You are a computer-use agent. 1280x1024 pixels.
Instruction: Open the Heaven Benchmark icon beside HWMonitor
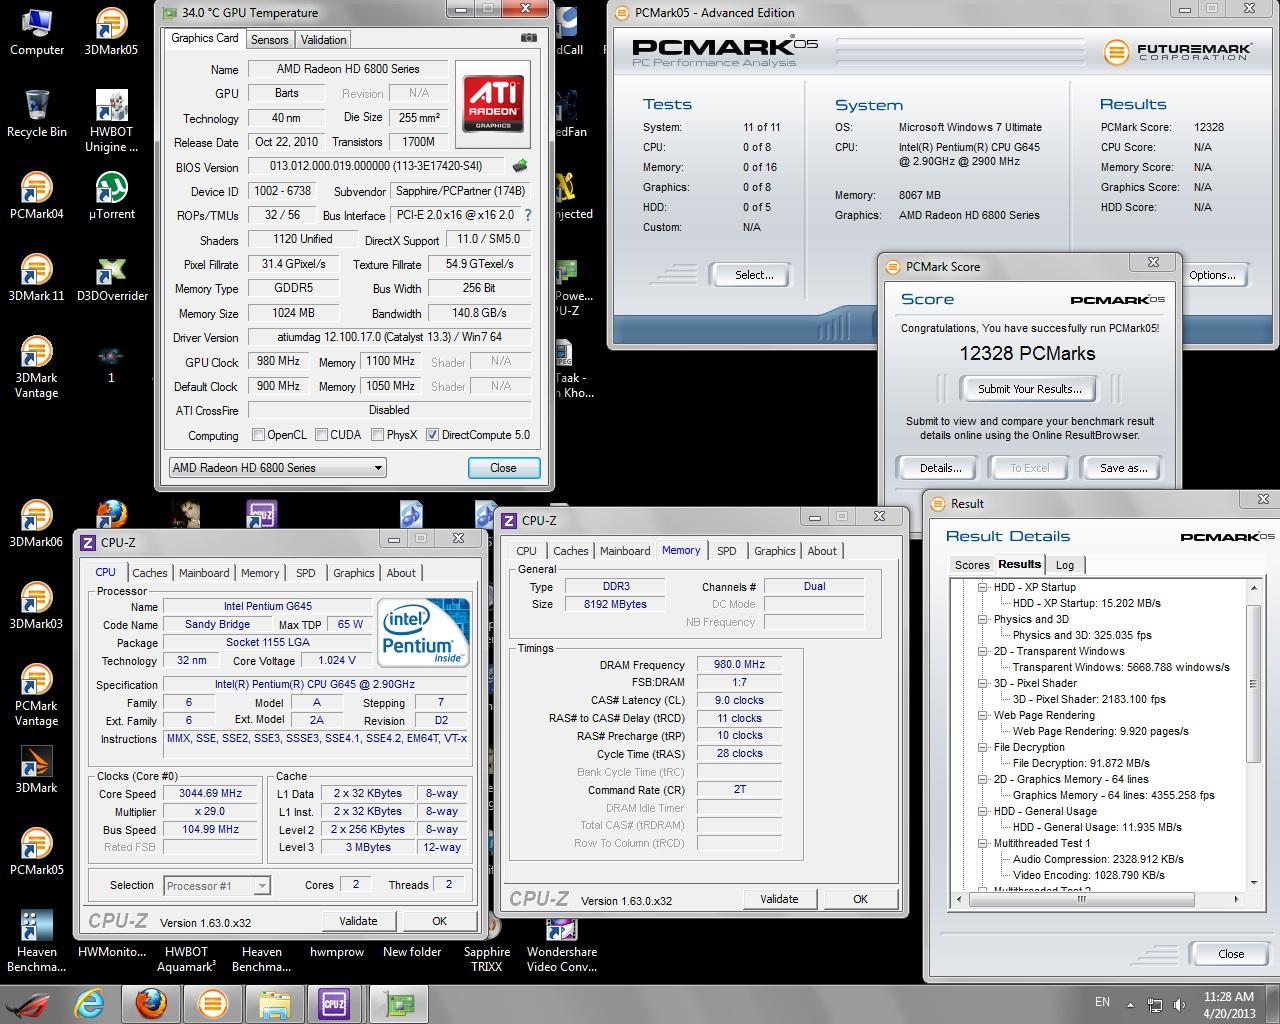pos(37,941)
